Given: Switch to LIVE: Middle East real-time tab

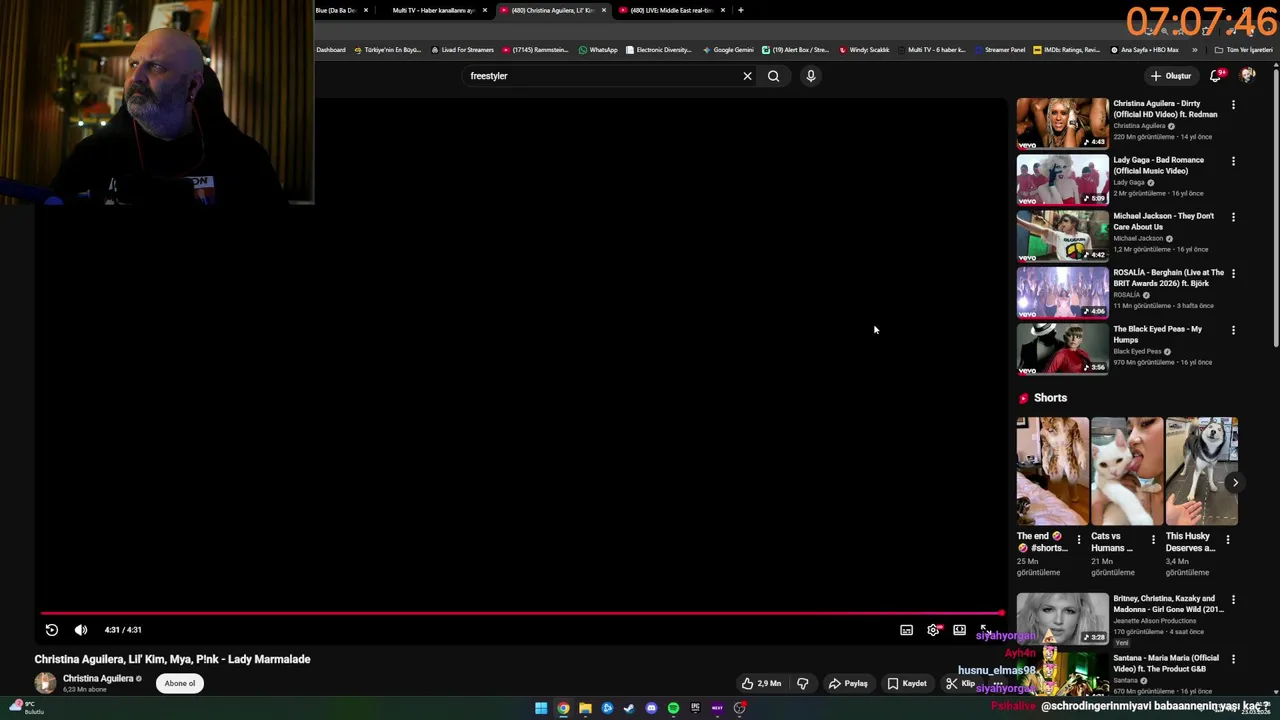Looking at the screenshot, I should point(671,10).
